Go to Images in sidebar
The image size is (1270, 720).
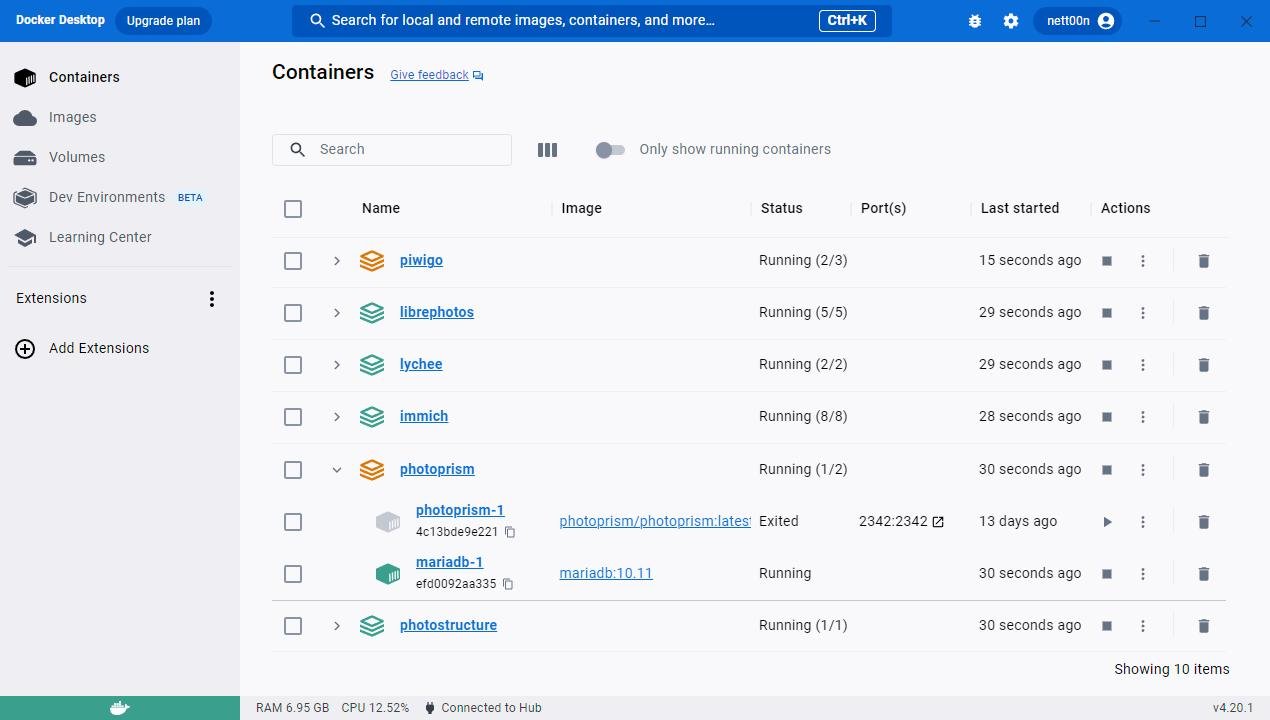click(72, 117)
